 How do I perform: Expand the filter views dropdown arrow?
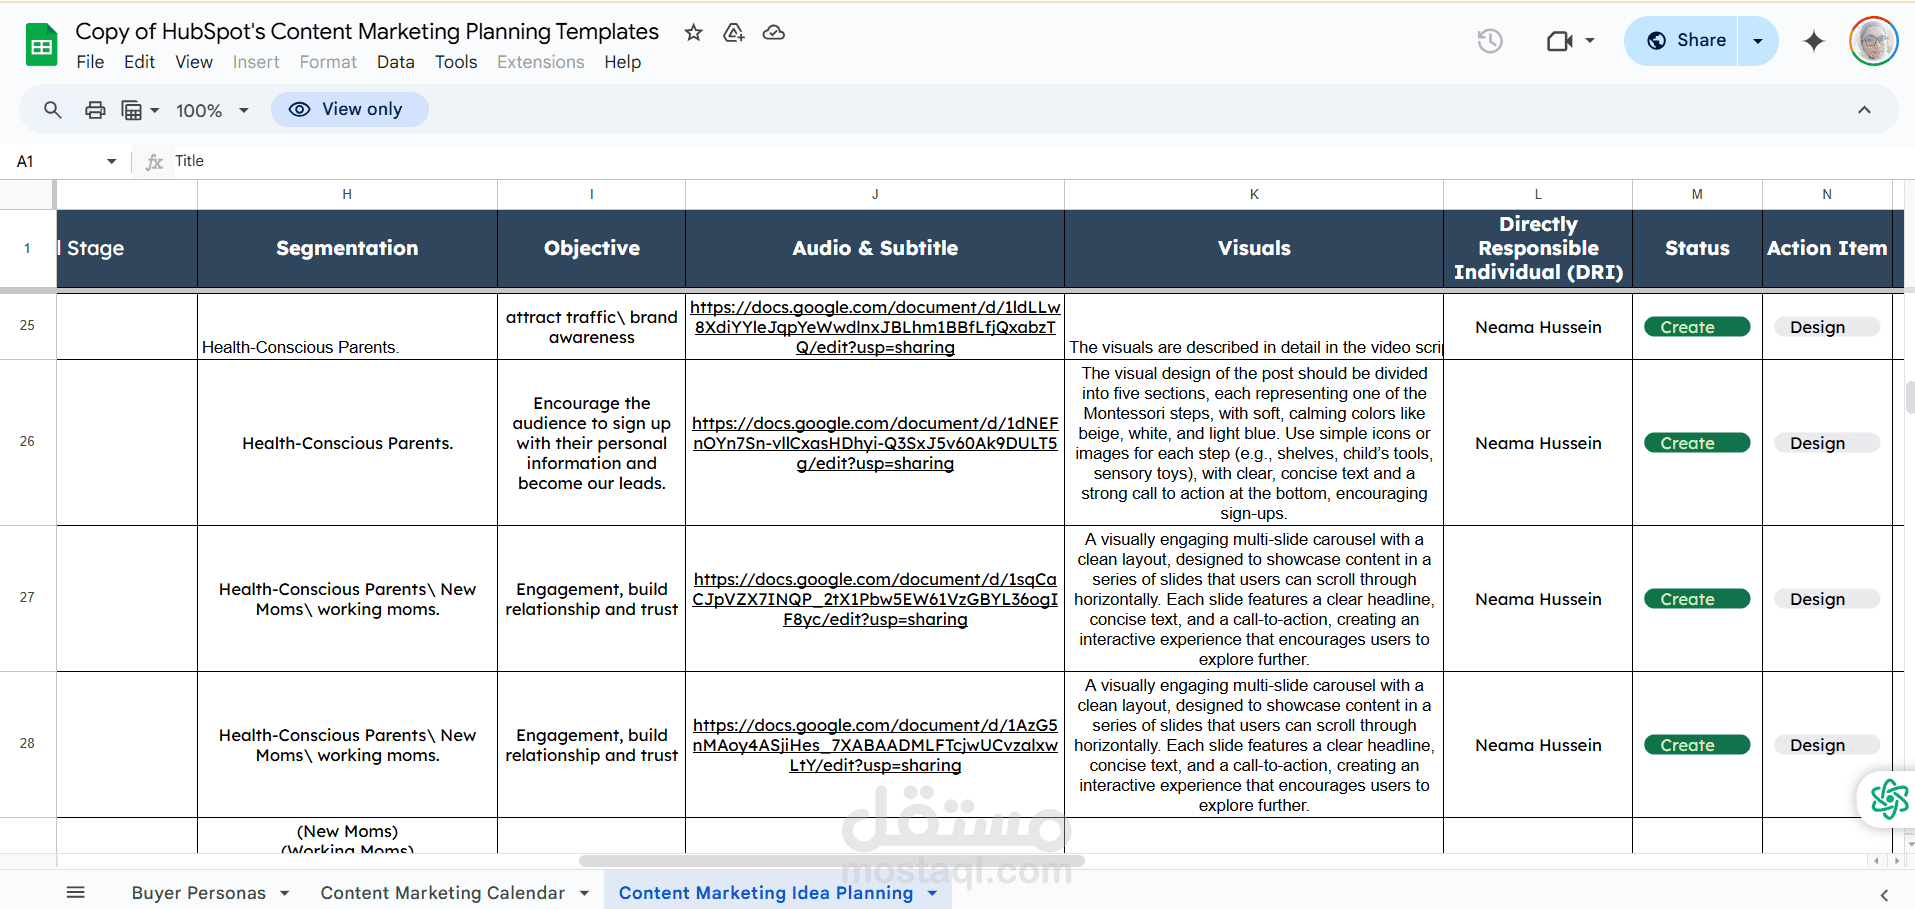(x=155, y=110)
